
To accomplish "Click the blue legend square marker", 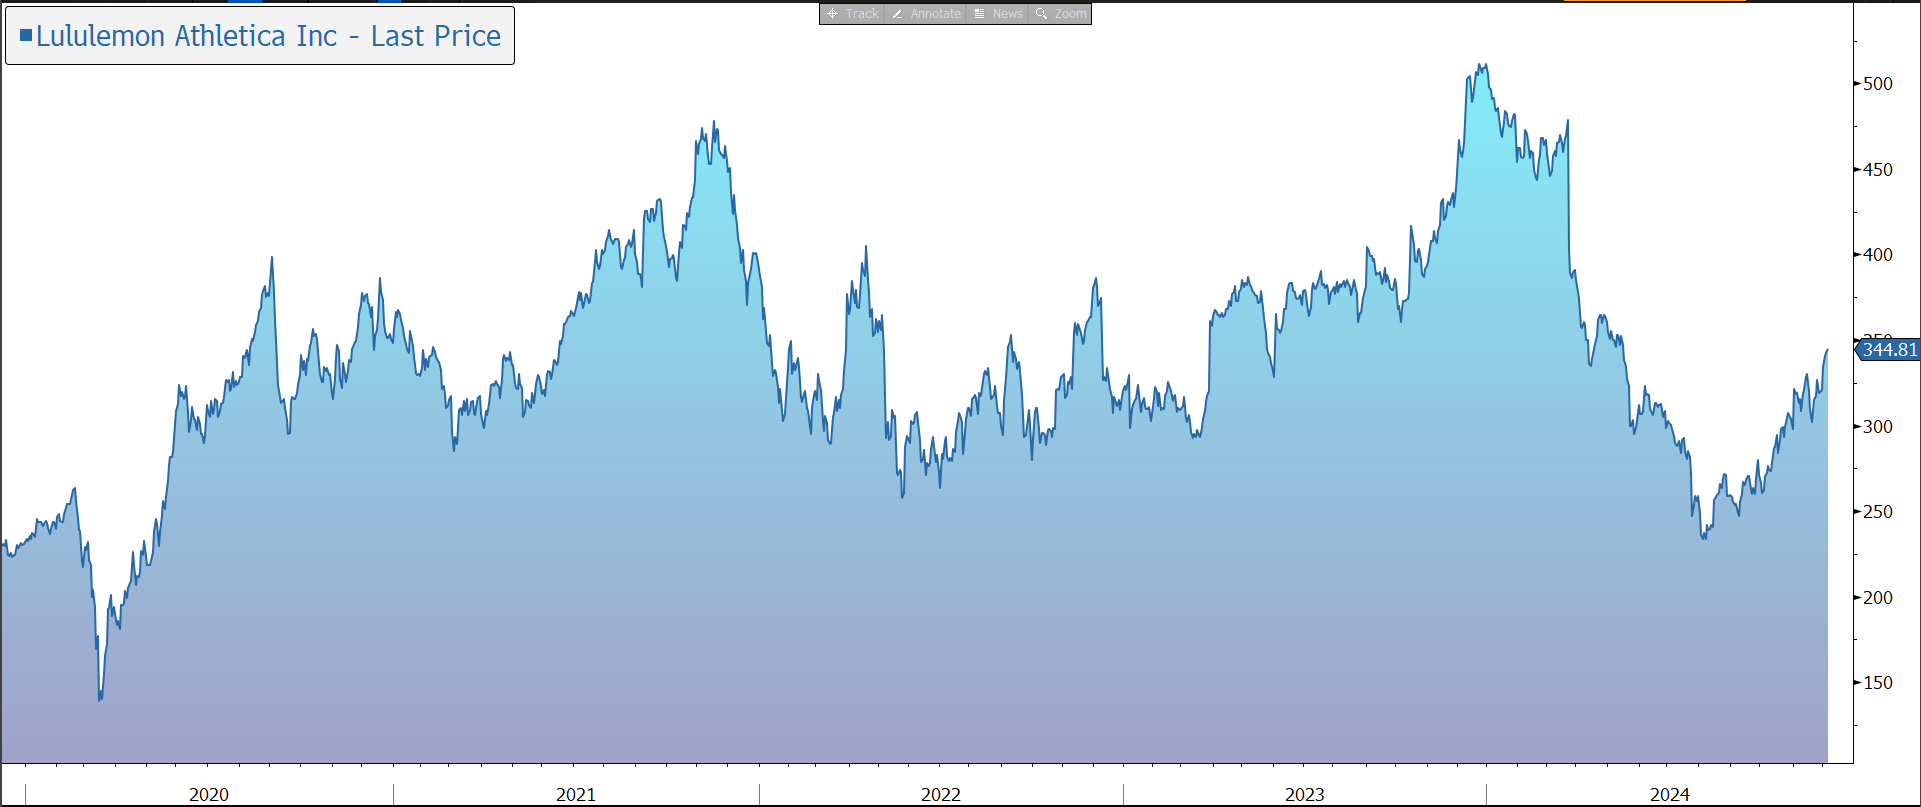I will [x=26, y=35].
